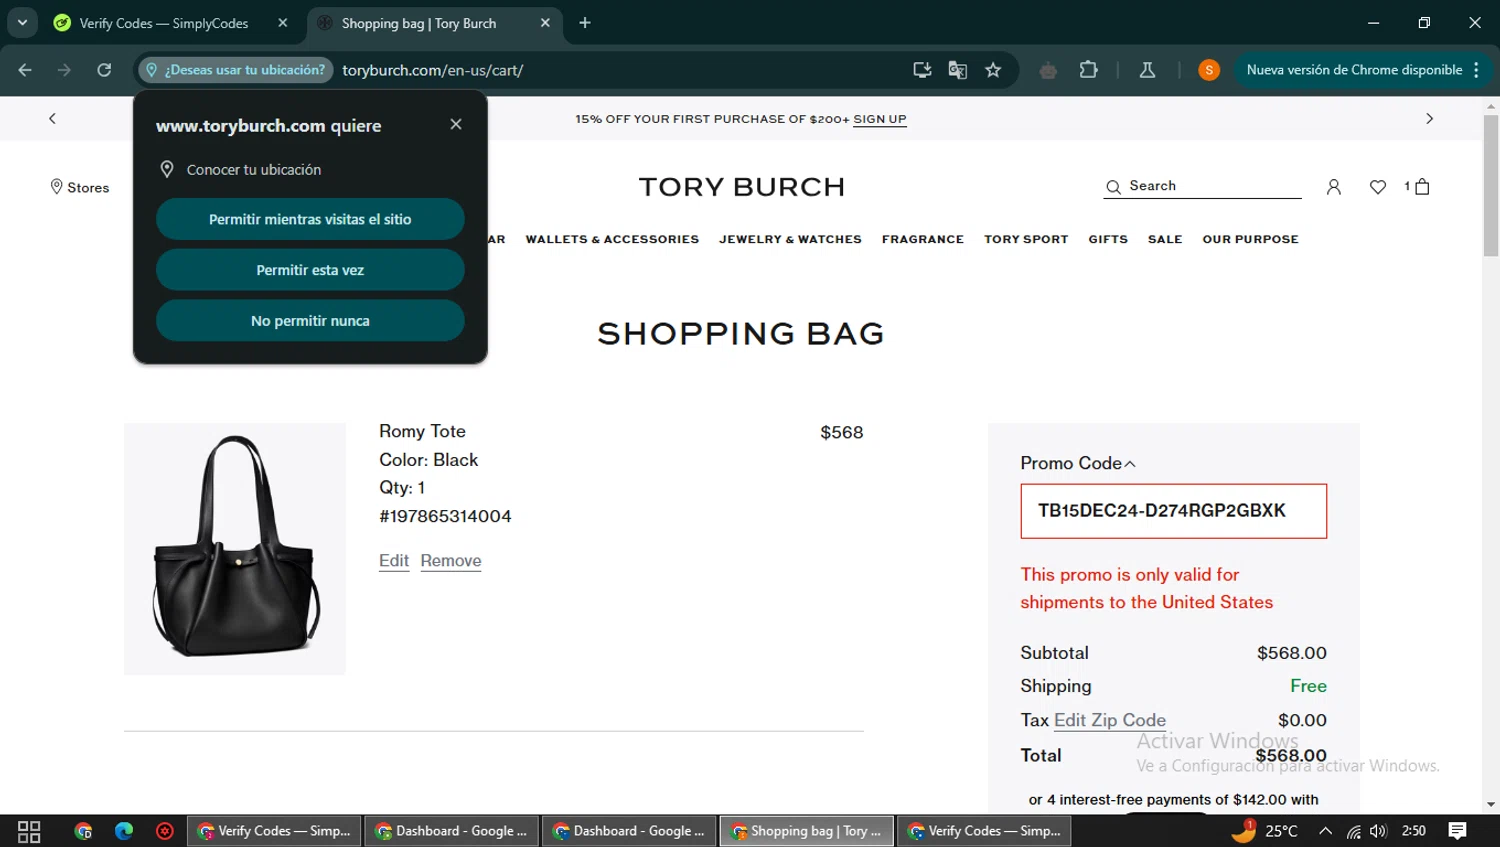Go to next promo banner message

coord(1429,118)
